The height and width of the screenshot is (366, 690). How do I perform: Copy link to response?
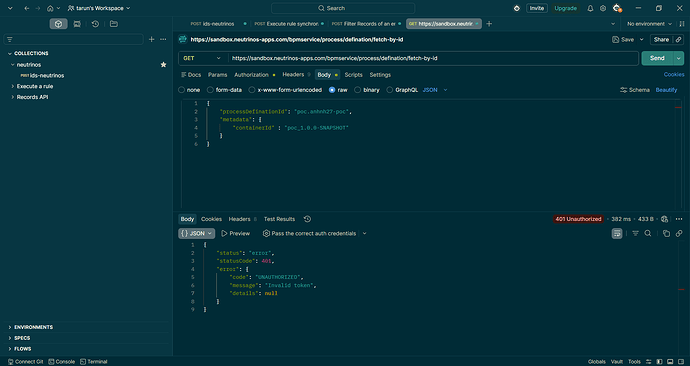(x=679, y=233)
